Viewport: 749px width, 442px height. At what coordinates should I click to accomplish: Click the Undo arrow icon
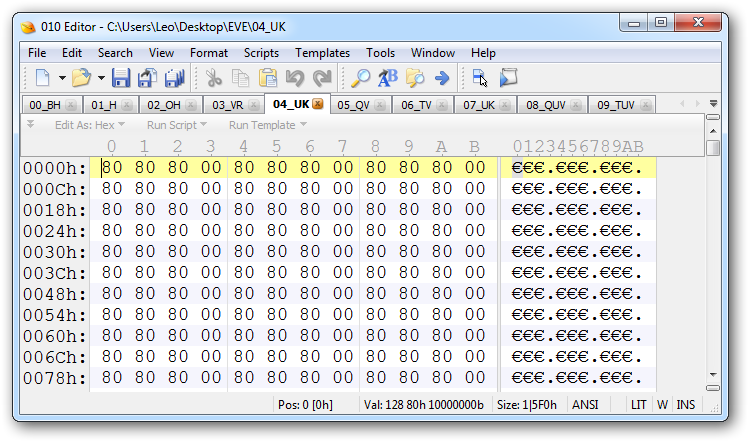[x=295, y=78]
